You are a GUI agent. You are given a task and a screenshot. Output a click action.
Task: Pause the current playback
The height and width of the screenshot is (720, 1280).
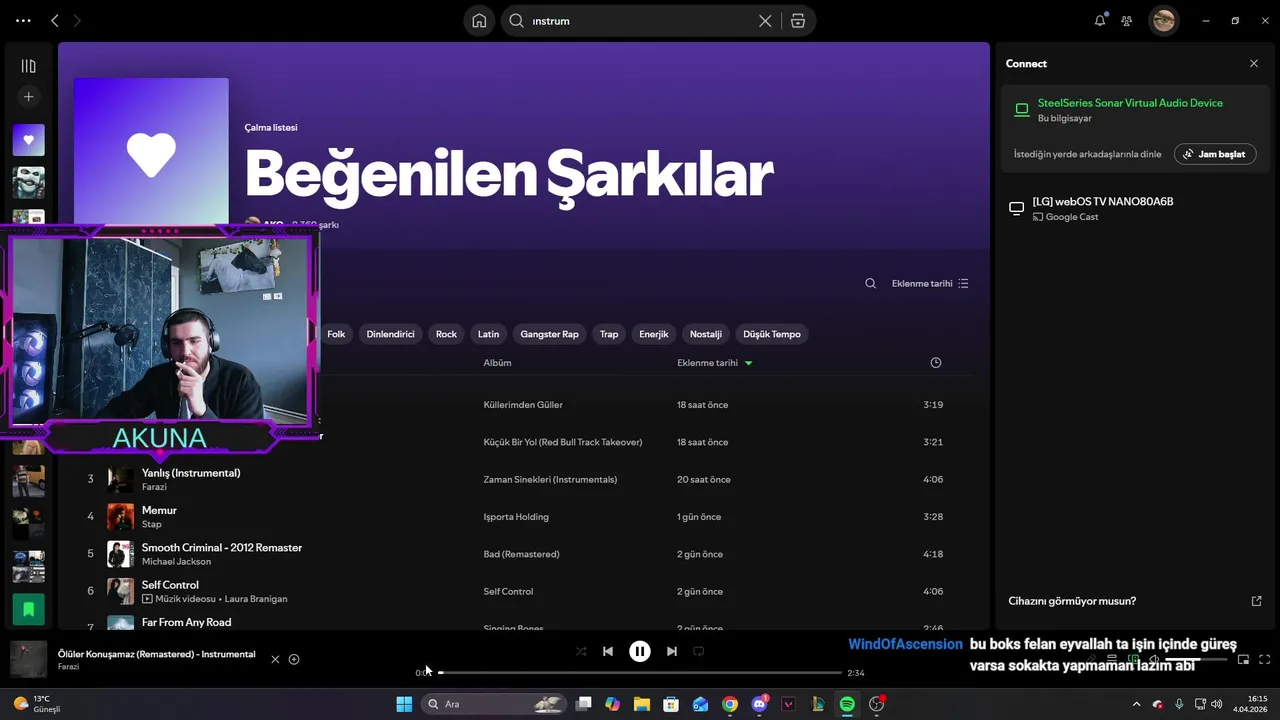tap(640, 651)
